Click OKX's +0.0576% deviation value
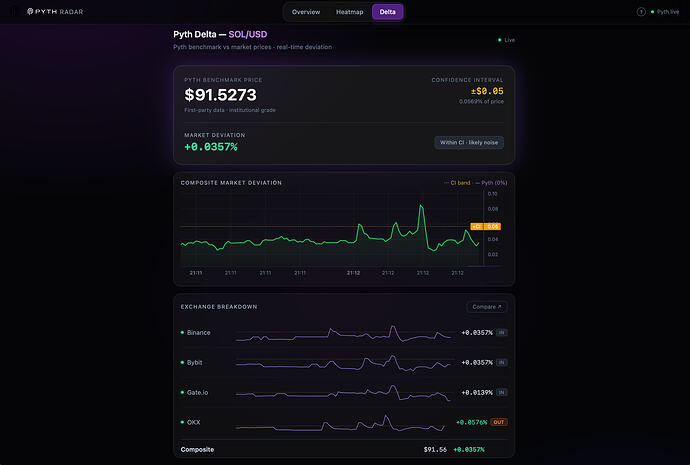The width and height of the screenshot is (690, 465). click(x=471, y=422)
